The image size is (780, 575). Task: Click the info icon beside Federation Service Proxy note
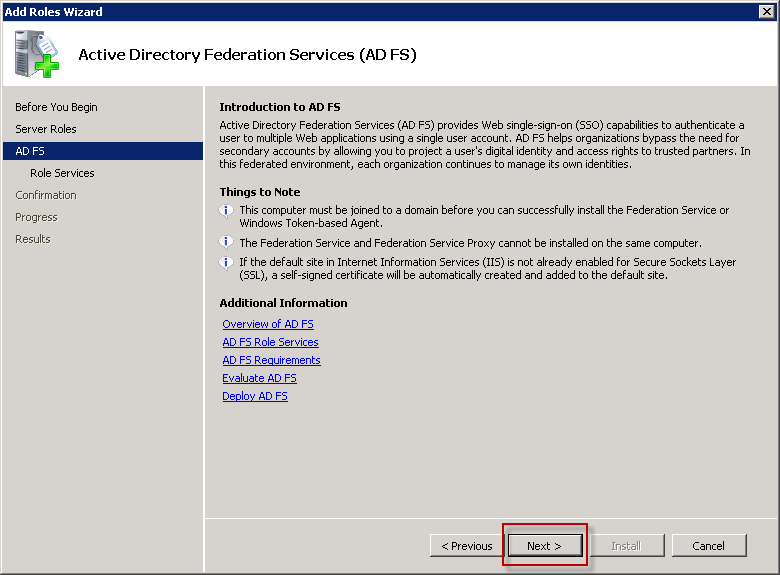pyautogui.click(x=226, y=242)
